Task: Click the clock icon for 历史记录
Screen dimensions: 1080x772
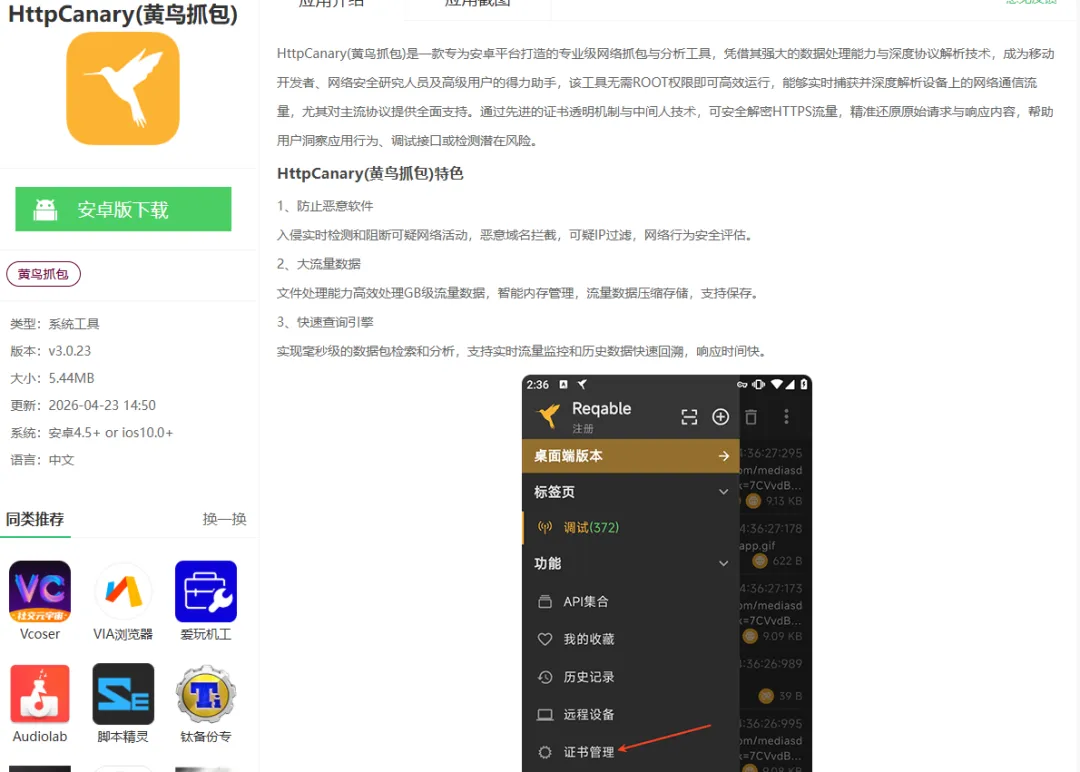Action: (x=545, y=677)
